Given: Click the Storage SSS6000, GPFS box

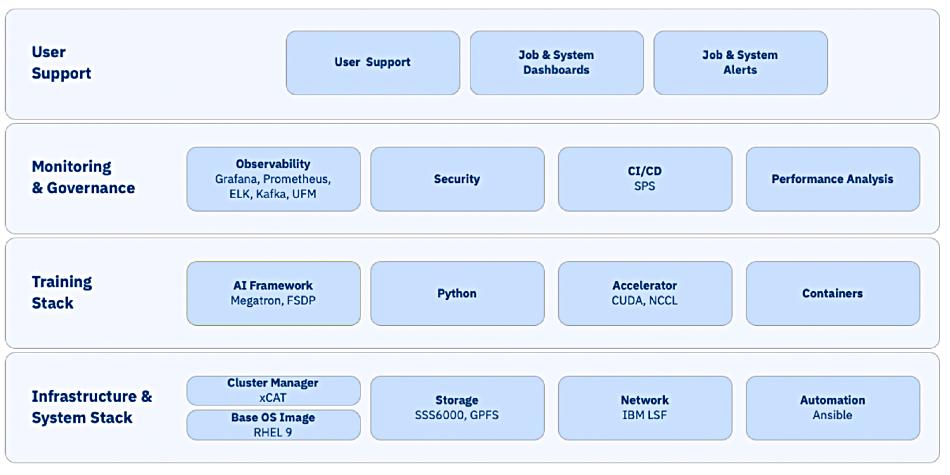Looking at the screenshot, I should [x=457, y=408].
